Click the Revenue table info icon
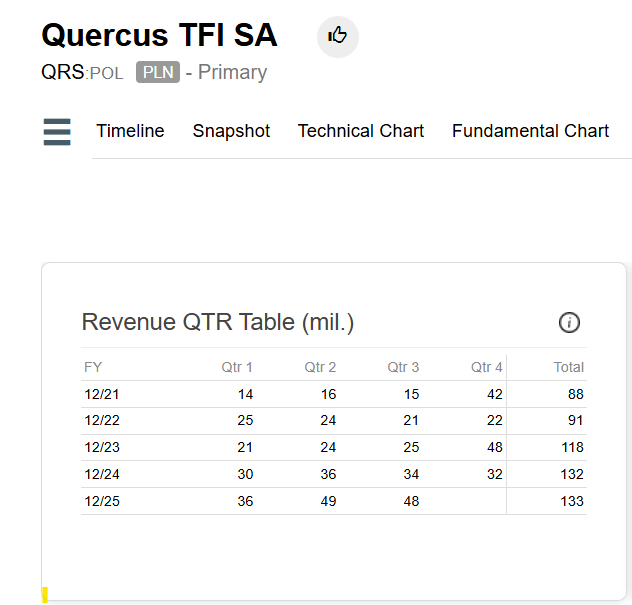 [x=569, y=322]
